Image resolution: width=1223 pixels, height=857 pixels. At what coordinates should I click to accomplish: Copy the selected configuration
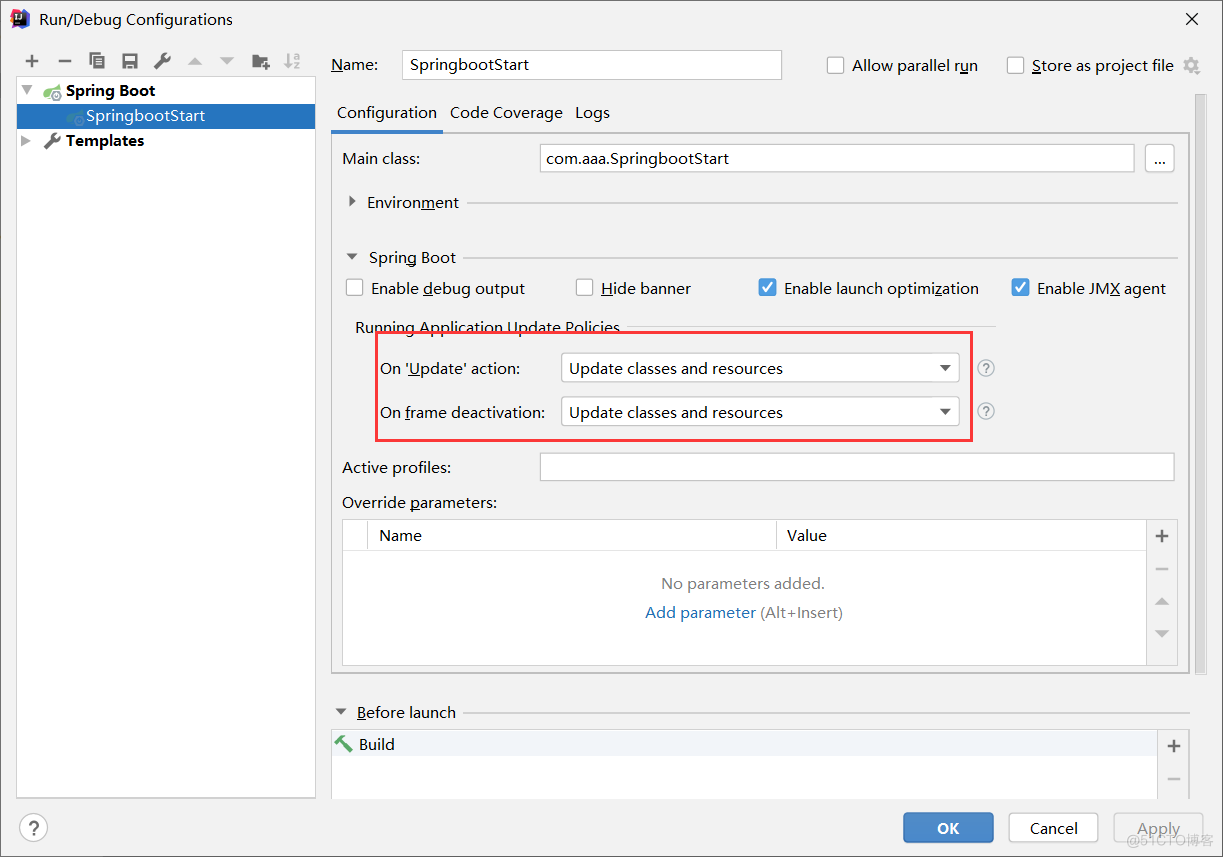[97, 62]
